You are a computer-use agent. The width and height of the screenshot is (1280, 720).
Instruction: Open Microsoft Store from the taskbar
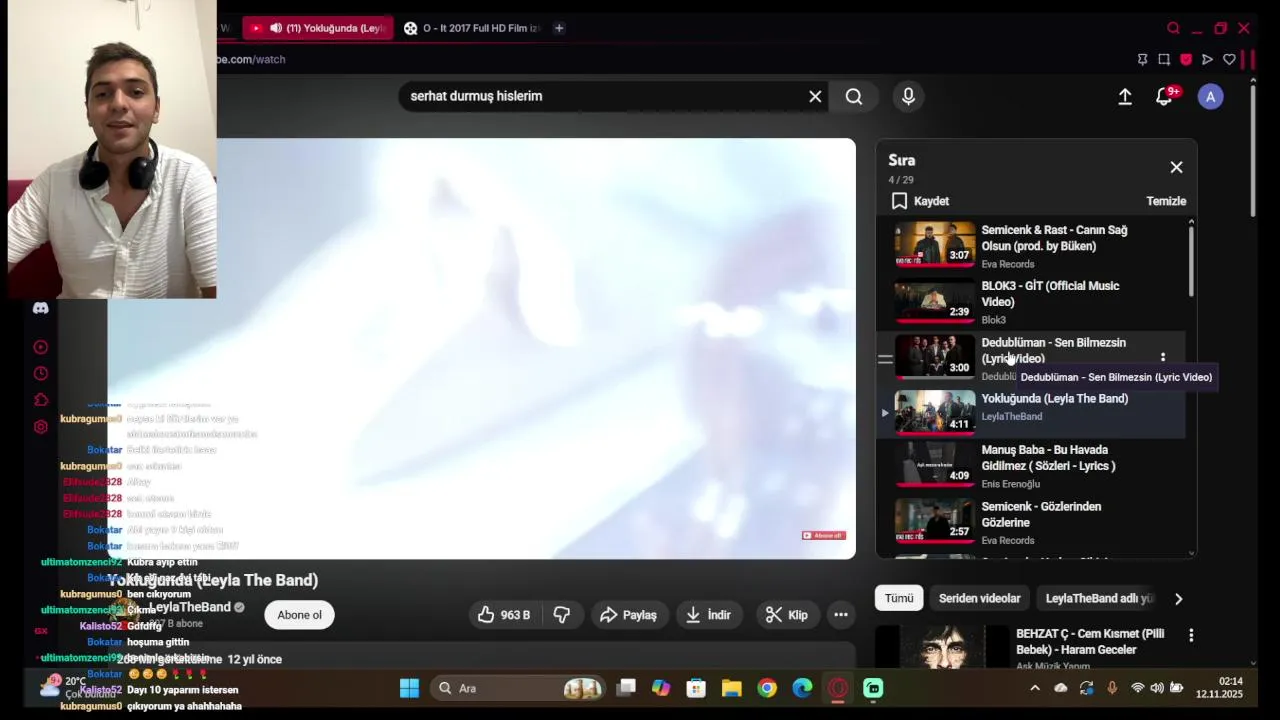[696, 688]
